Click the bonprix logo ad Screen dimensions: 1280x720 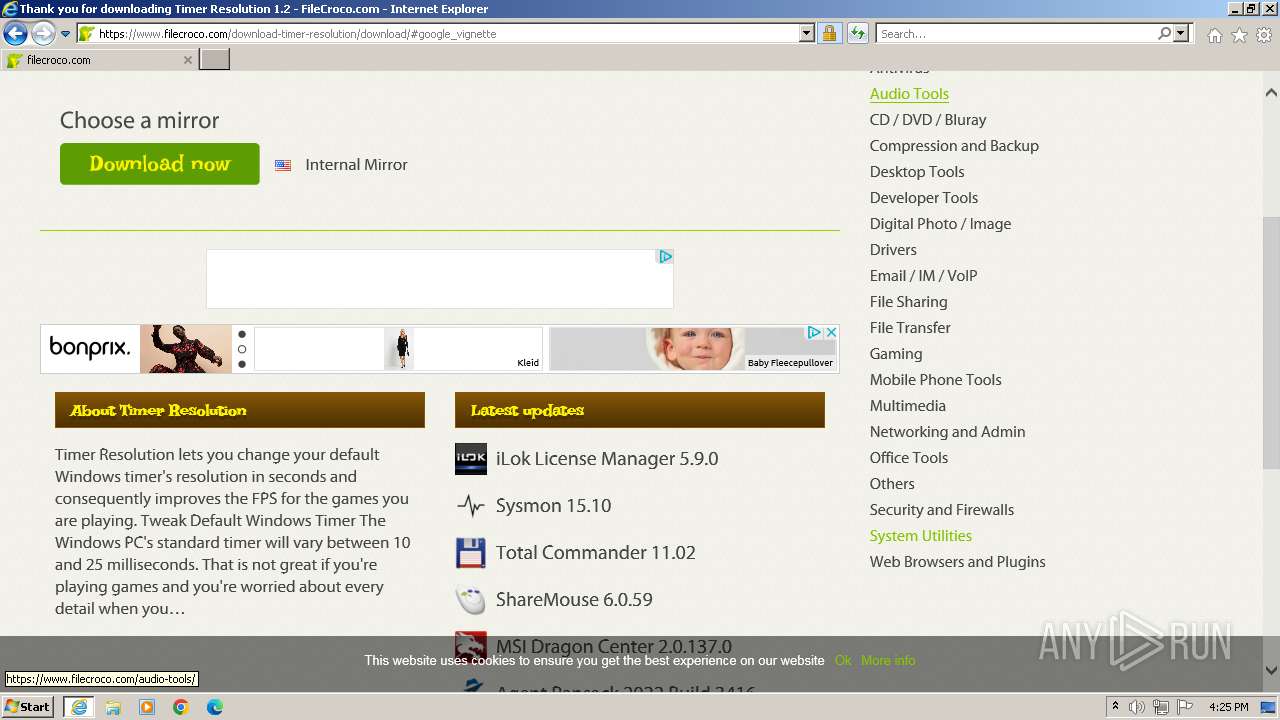tap(90, 349)
